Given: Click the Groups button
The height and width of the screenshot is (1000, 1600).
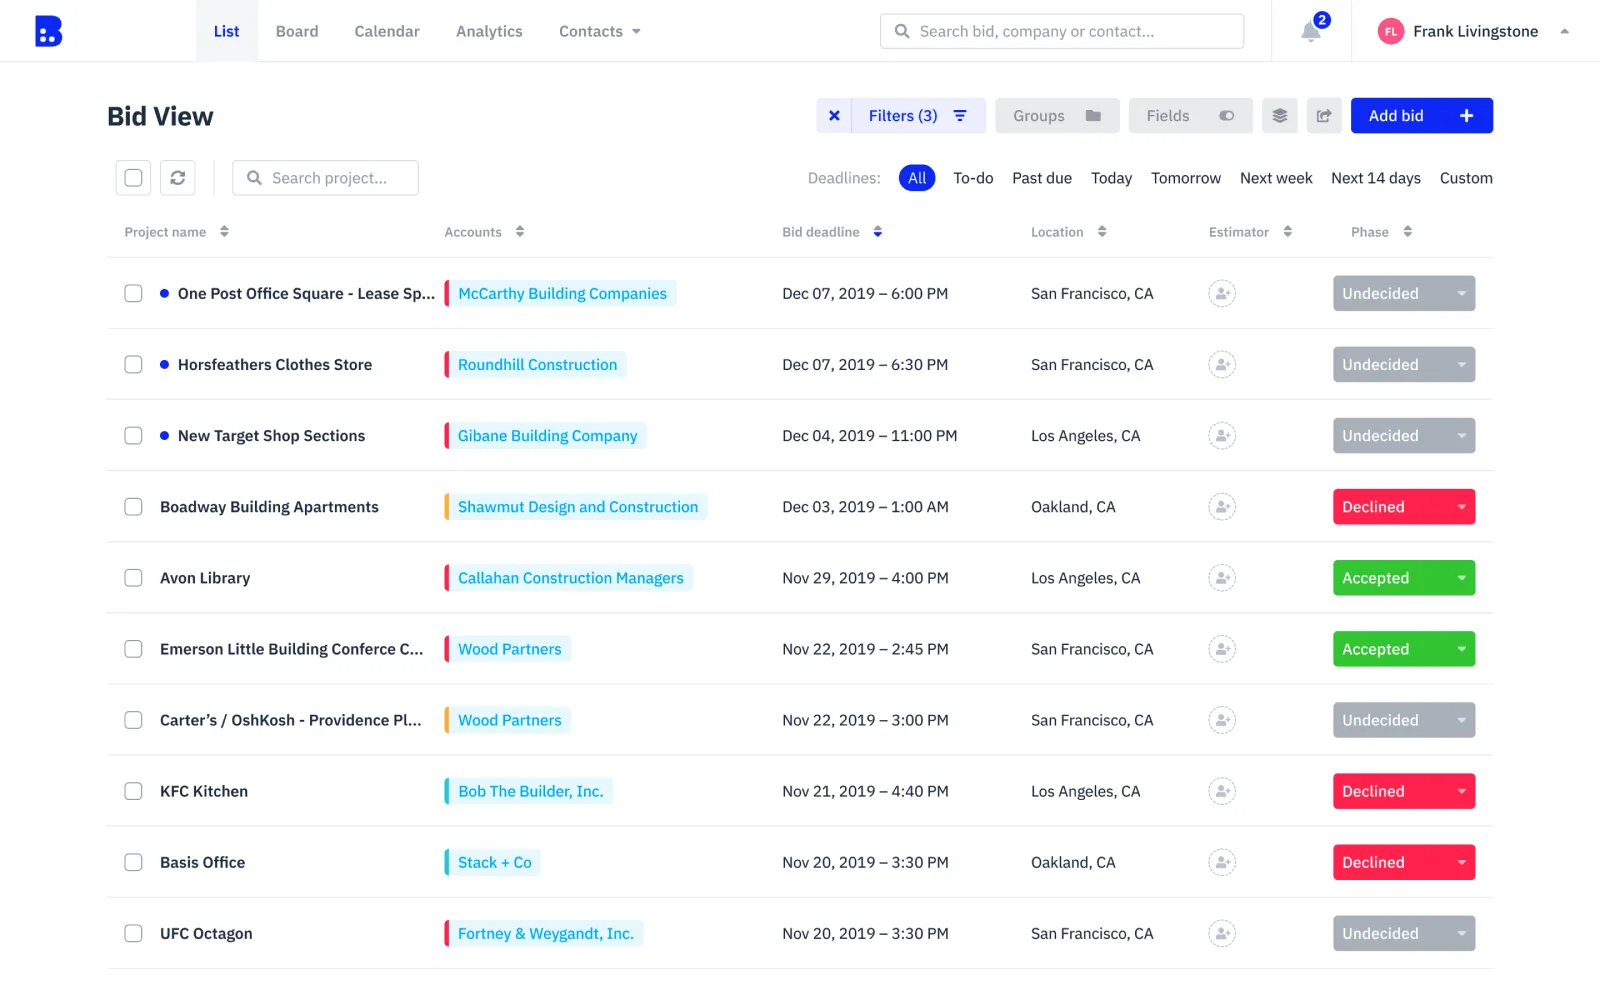Looking at the screenshot, I should point(1057,116).
